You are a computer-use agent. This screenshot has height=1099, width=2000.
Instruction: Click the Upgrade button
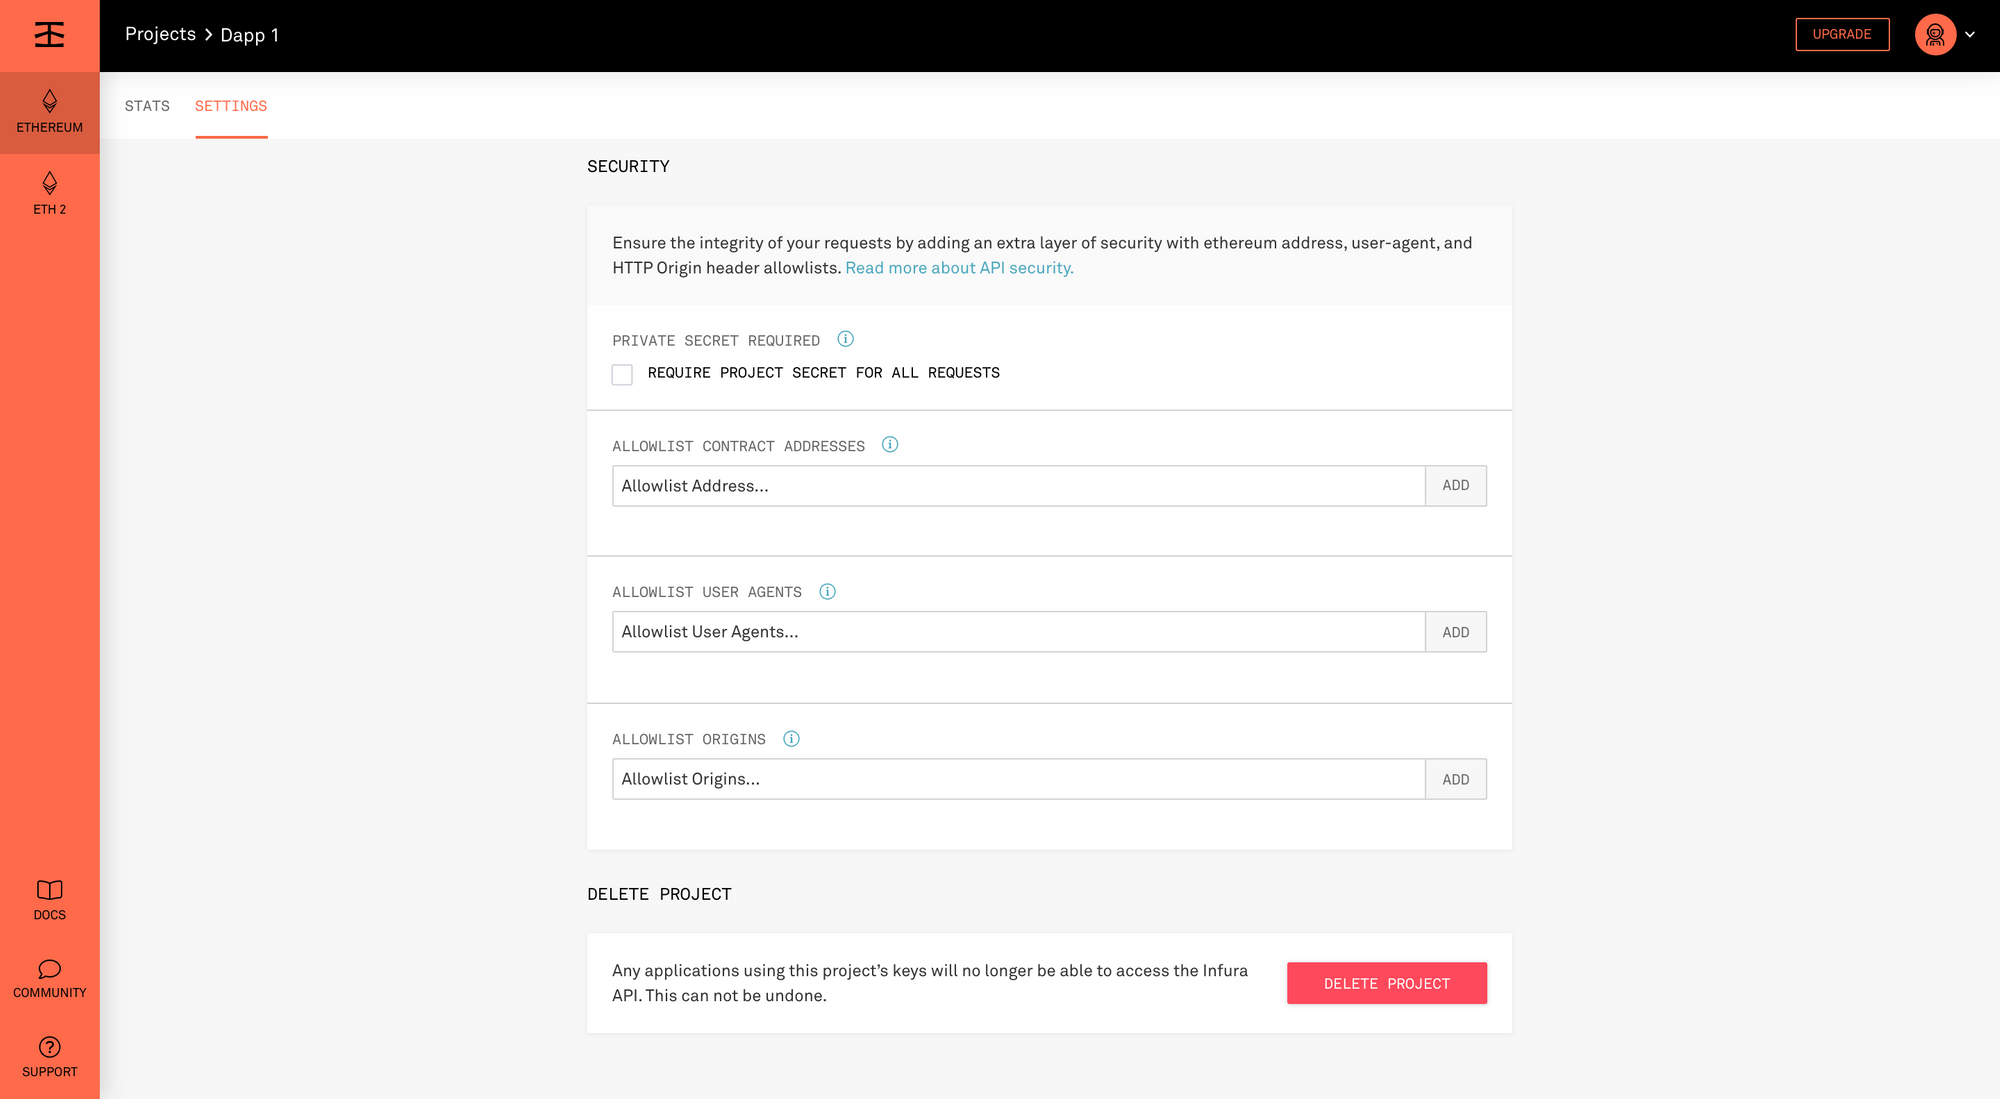pyautogui.click(x=1842, y=34)
